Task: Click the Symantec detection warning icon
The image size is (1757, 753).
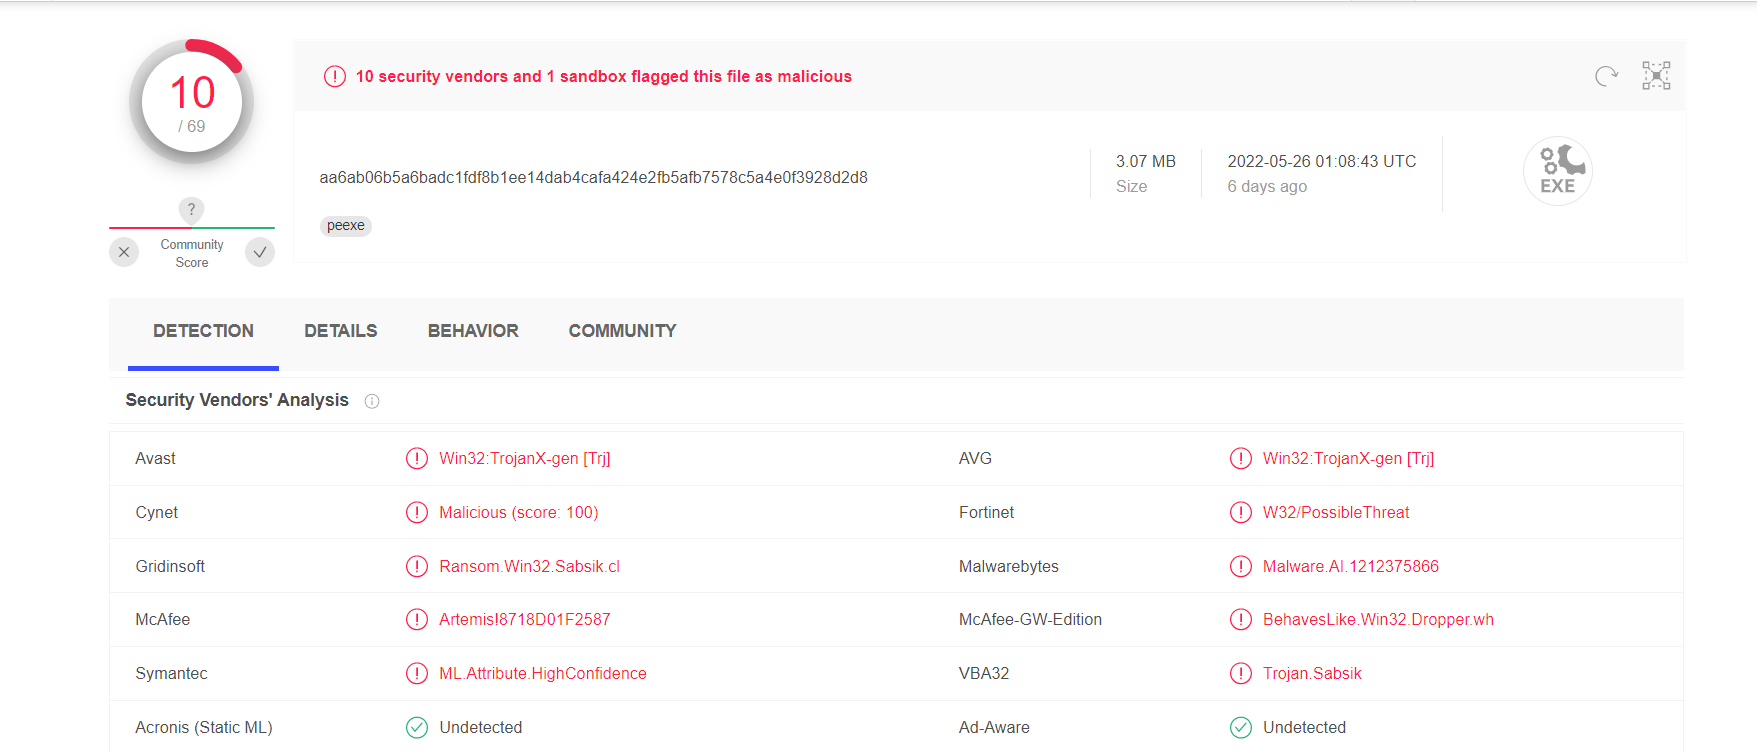Action: 417,673
